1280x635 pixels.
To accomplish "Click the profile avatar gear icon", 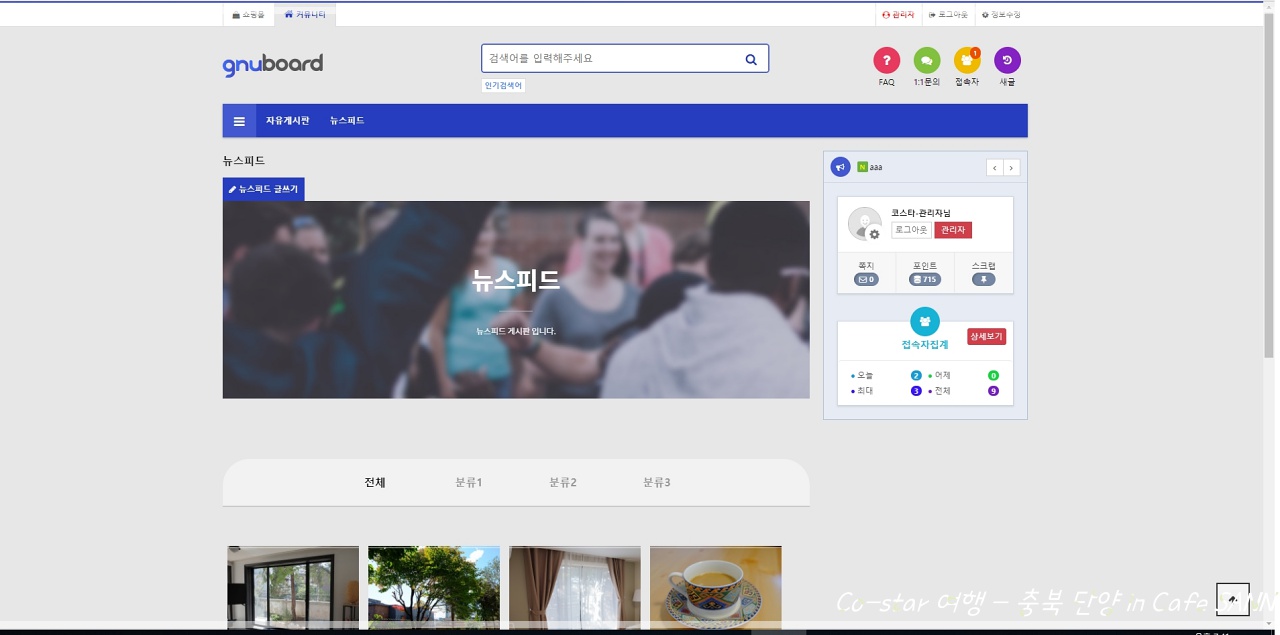I will [x=874, y=234].
